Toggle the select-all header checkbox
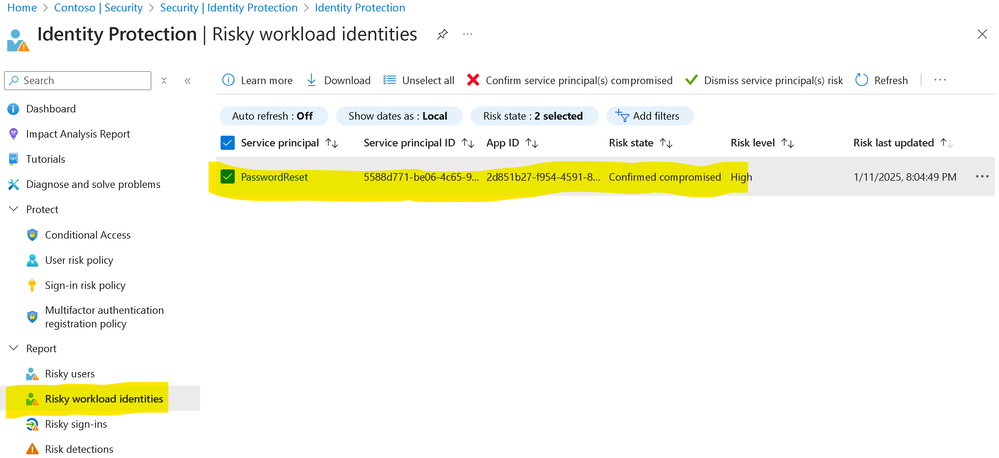Image resolution: width=999 pixels, height=458 pixels. pyautogui.click(x=227, y=143)
